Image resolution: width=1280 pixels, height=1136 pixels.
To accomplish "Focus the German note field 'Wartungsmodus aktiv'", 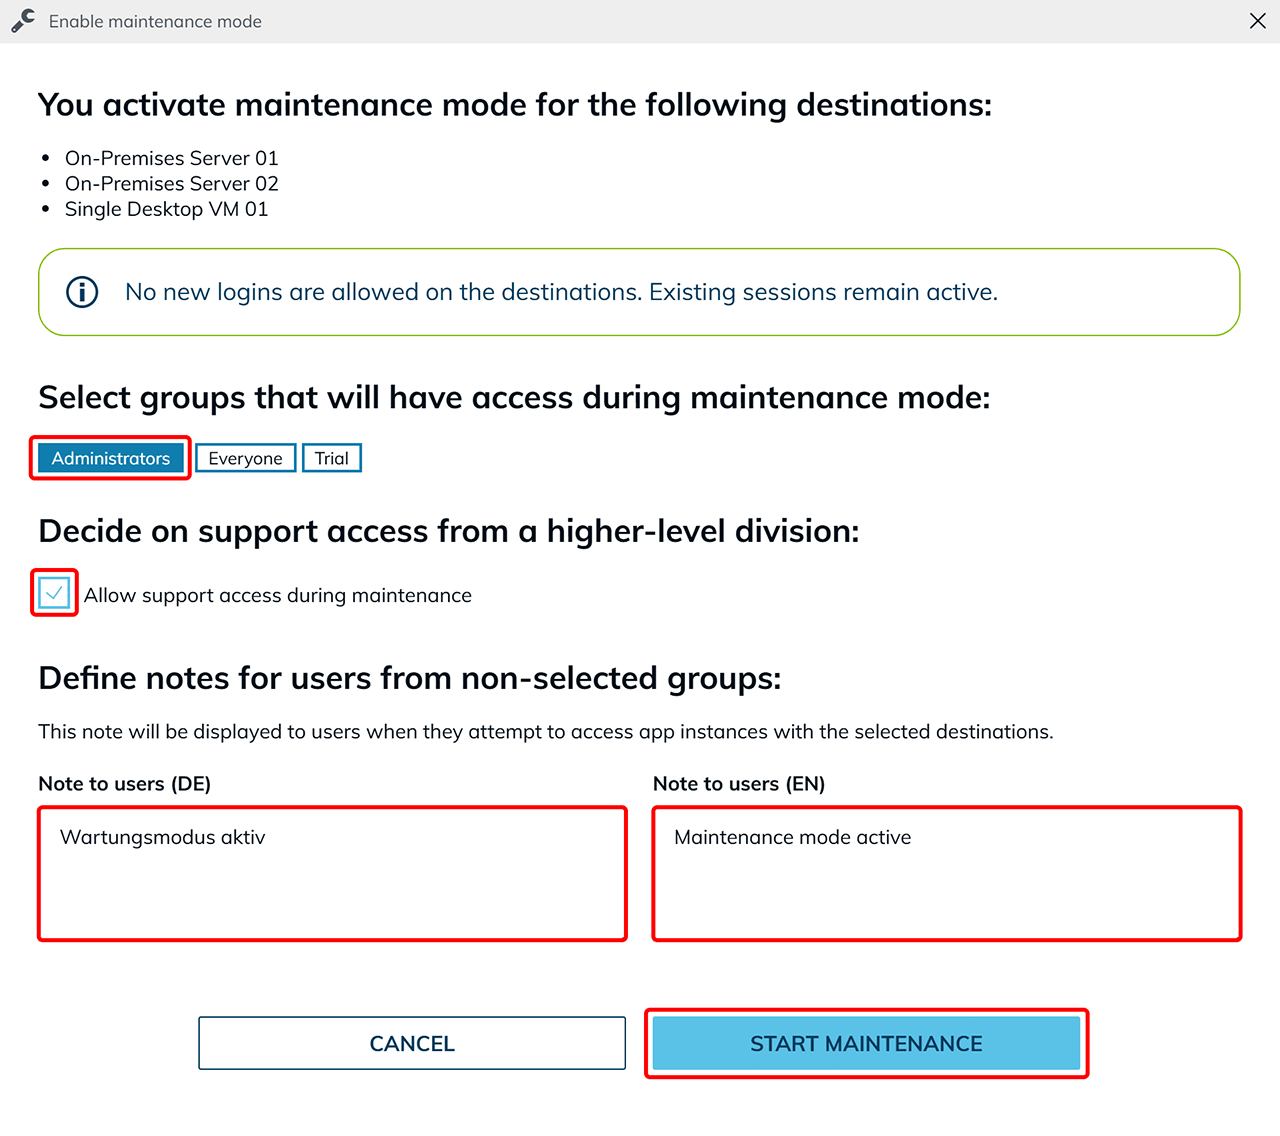I will point(332,873).
